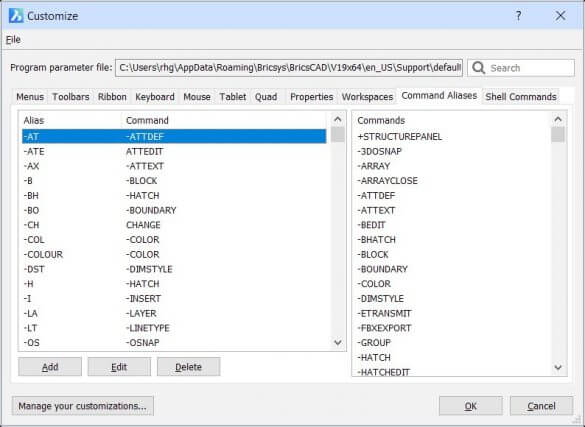The width and height of the screenshot is (585, 427).
Task: Click the Commands list scrollbar thumb
Action: pyautogui.click(x=558, y=135)
